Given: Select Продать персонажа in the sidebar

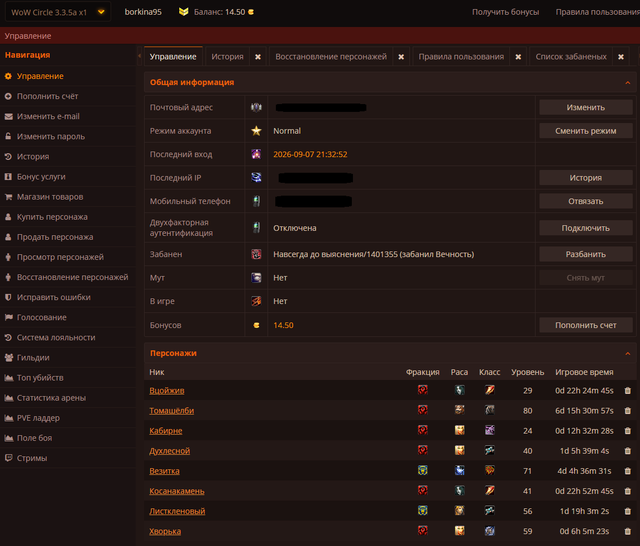Looking at the screenshot, I should [x=55, y=237].
